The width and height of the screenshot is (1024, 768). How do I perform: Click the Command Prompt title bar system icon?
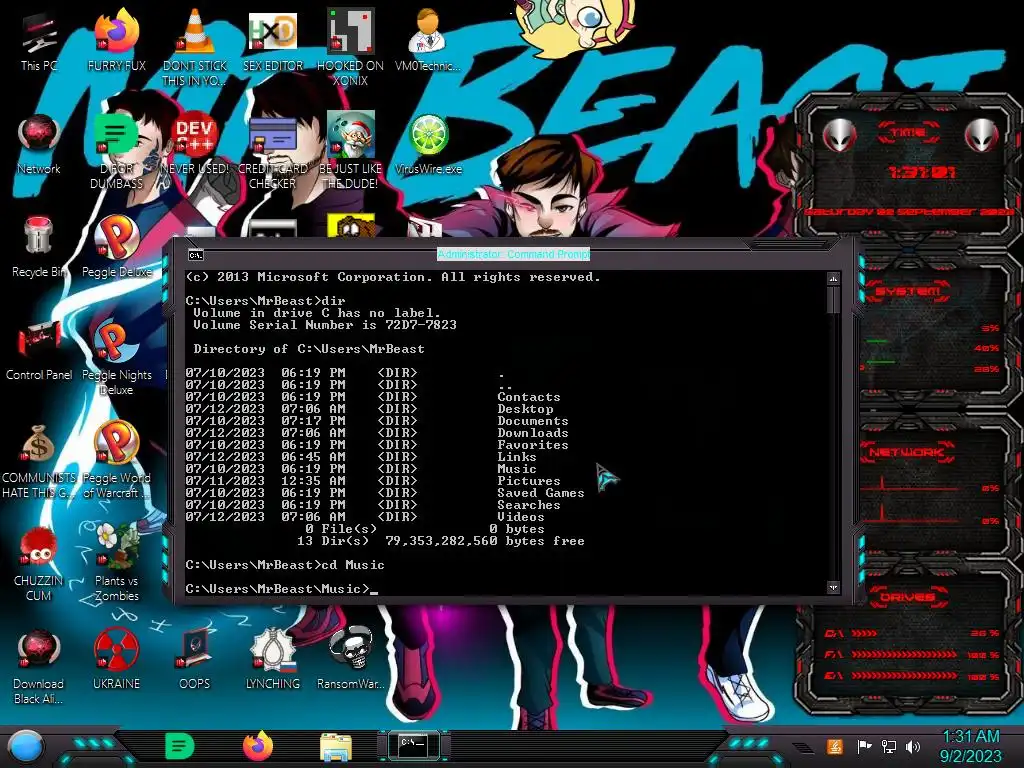pyautogui.click(x=196, y=255)
